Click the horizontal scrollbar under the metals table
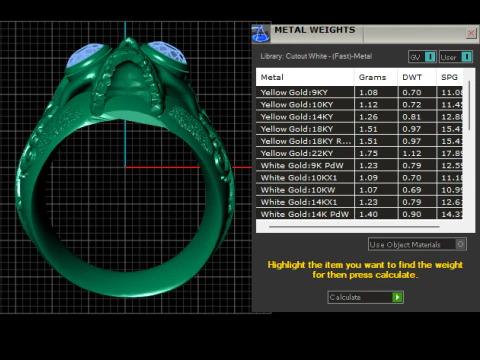 click(354, 227)
